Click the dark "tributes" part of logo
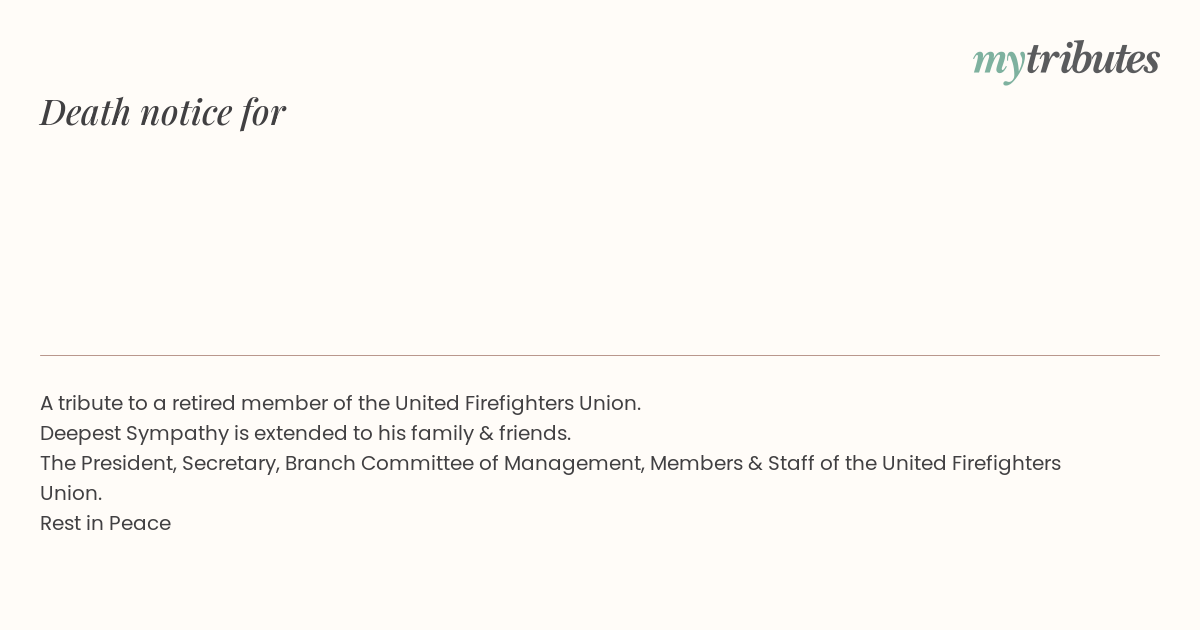The image size is (1200, 630). (x=1093, y=58)
